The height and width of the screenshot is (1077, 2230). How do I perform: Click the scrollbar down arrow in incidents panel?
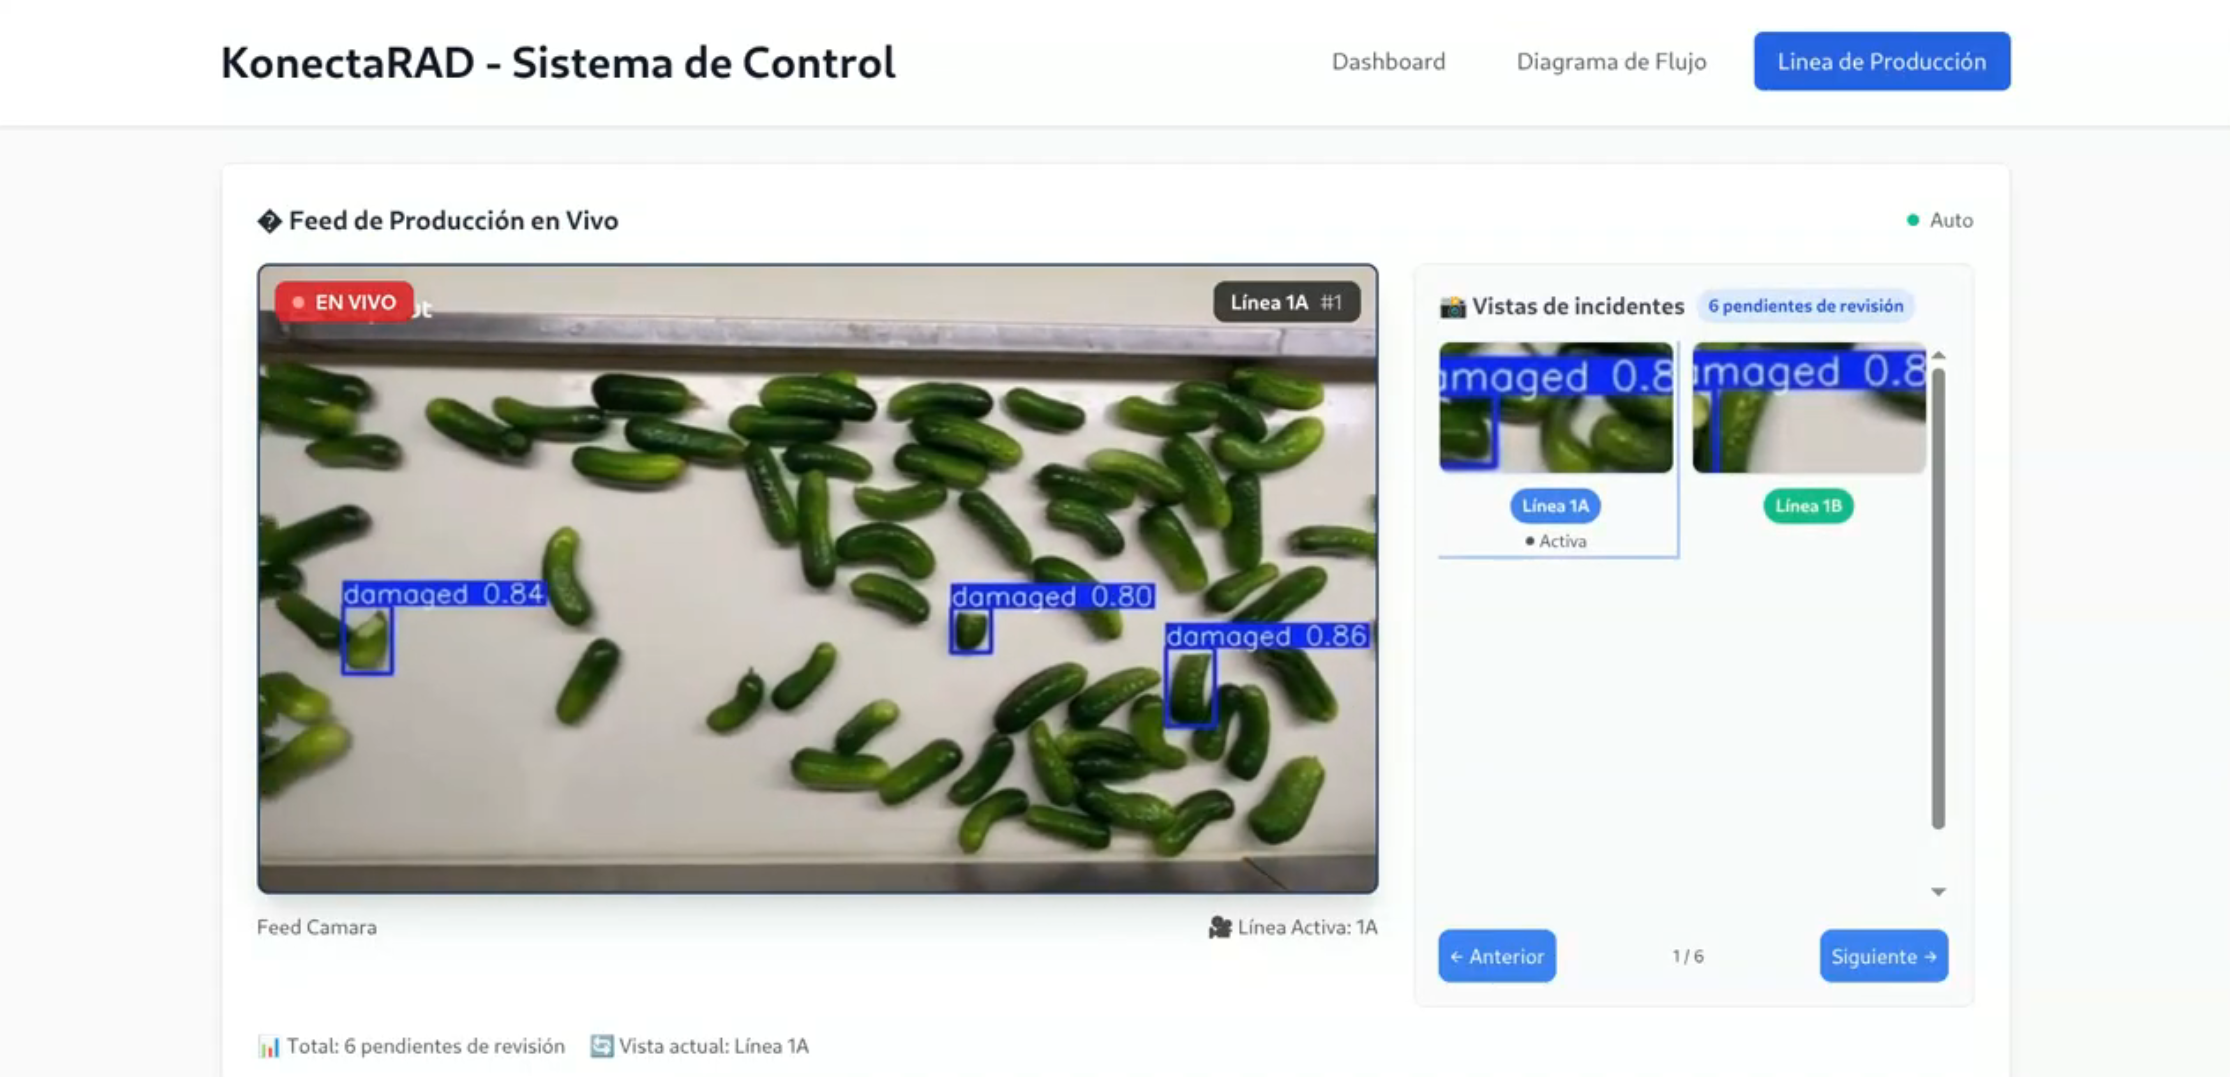[x=1938, y=892]
